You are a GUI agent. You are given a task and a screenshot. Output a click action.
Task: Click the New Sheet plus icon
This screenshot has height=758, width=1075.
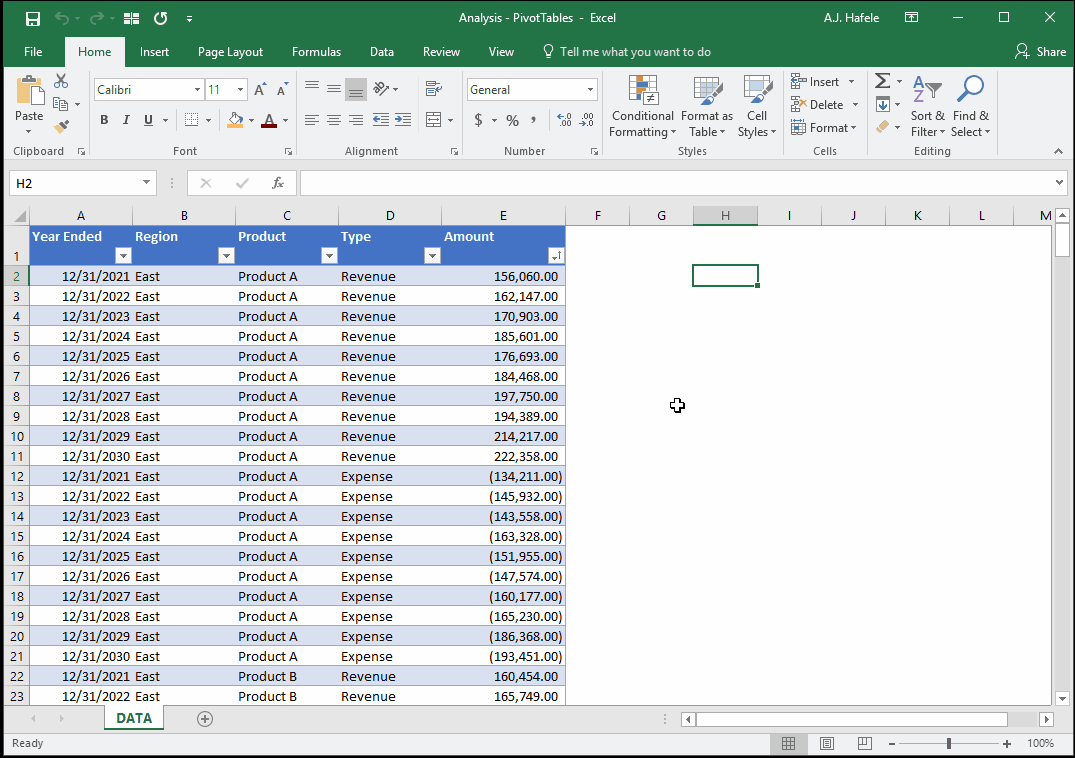[x=204, y=719]
